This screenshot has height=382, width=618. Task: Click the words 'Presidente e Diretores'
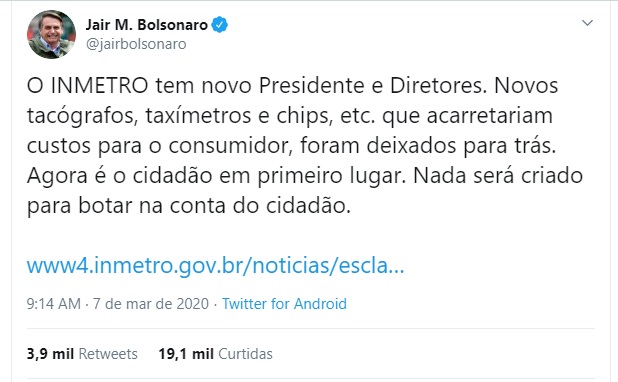click(x=370, y=86)
